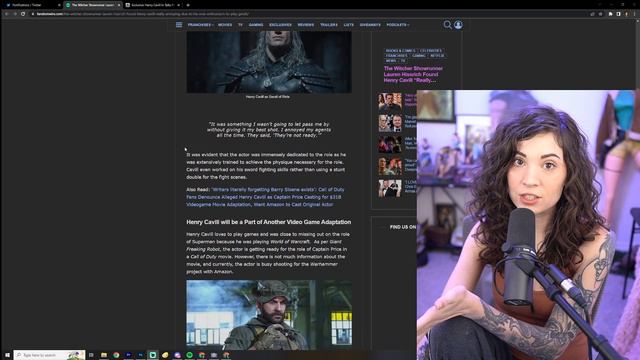Open File Explorer from taskbar

point(104,355)
